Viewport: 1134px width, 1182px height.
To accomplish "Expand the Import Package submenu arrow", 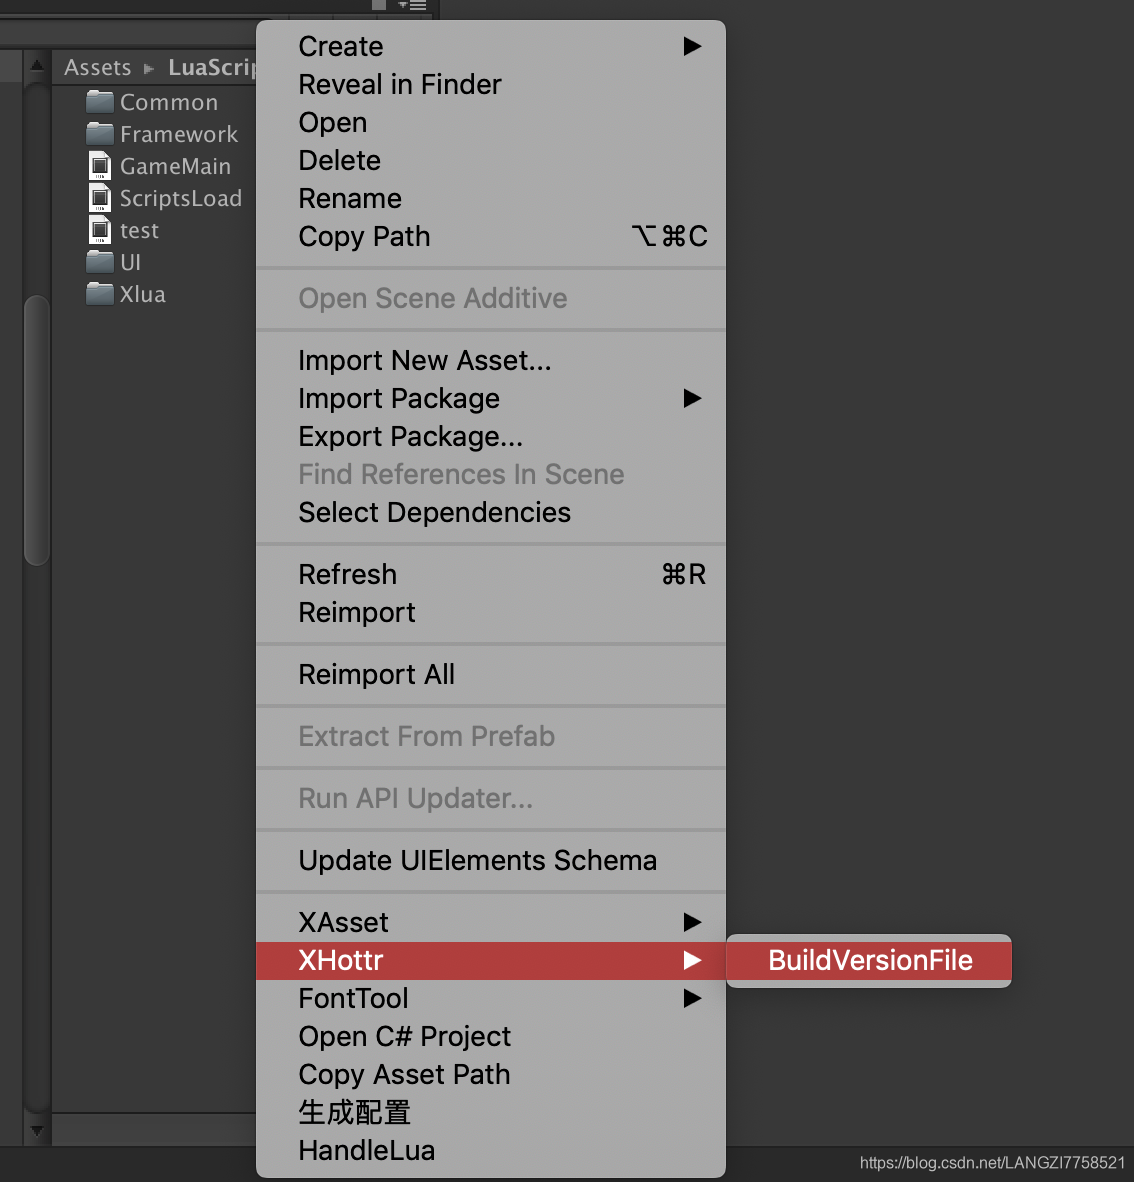I will (692, 398).
